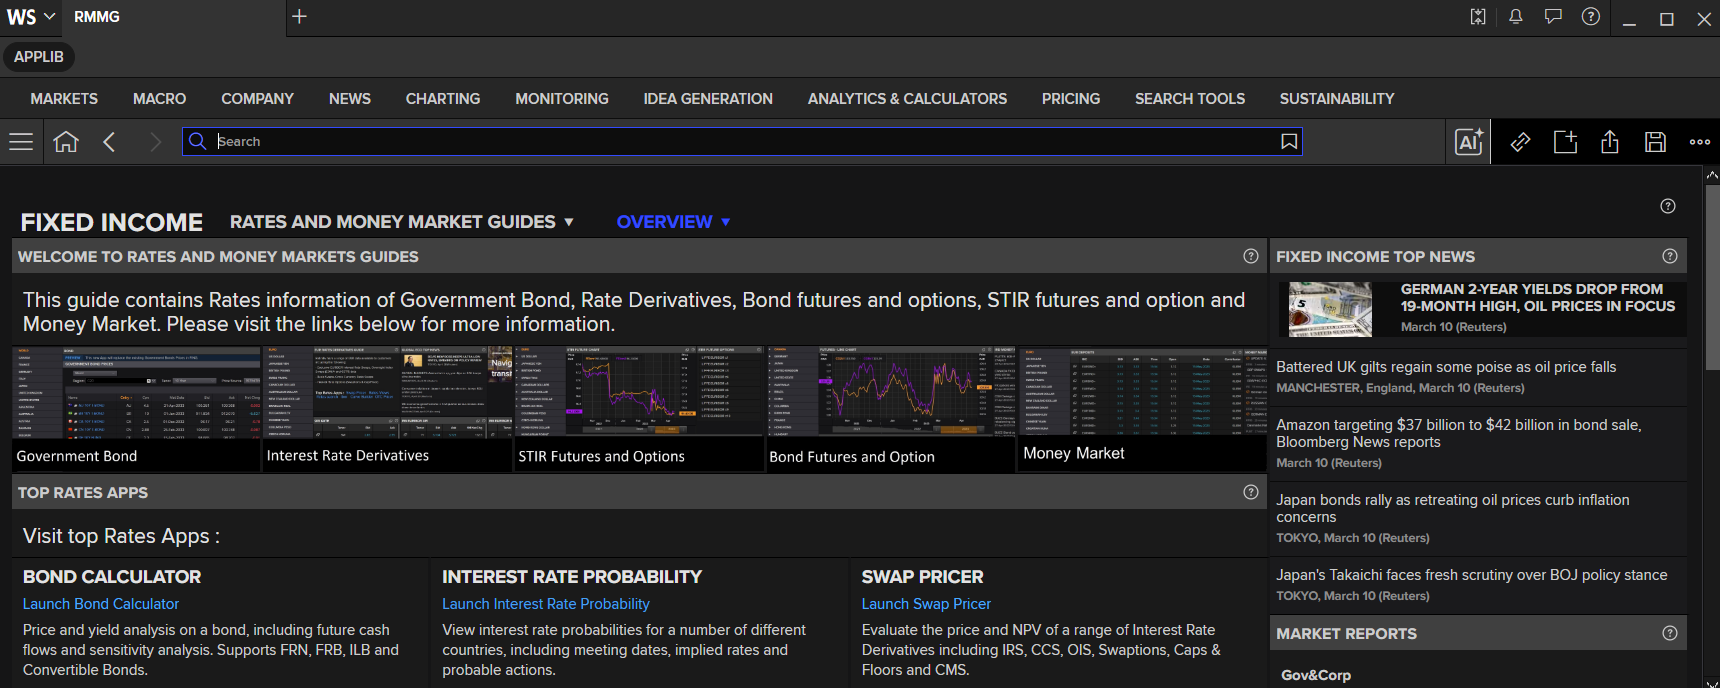Image resolution: width=1720 pixels, height=688 pixels.
Task: Open the ANALYTICS & CALCULATORS menu
Action: click(907, 99)
